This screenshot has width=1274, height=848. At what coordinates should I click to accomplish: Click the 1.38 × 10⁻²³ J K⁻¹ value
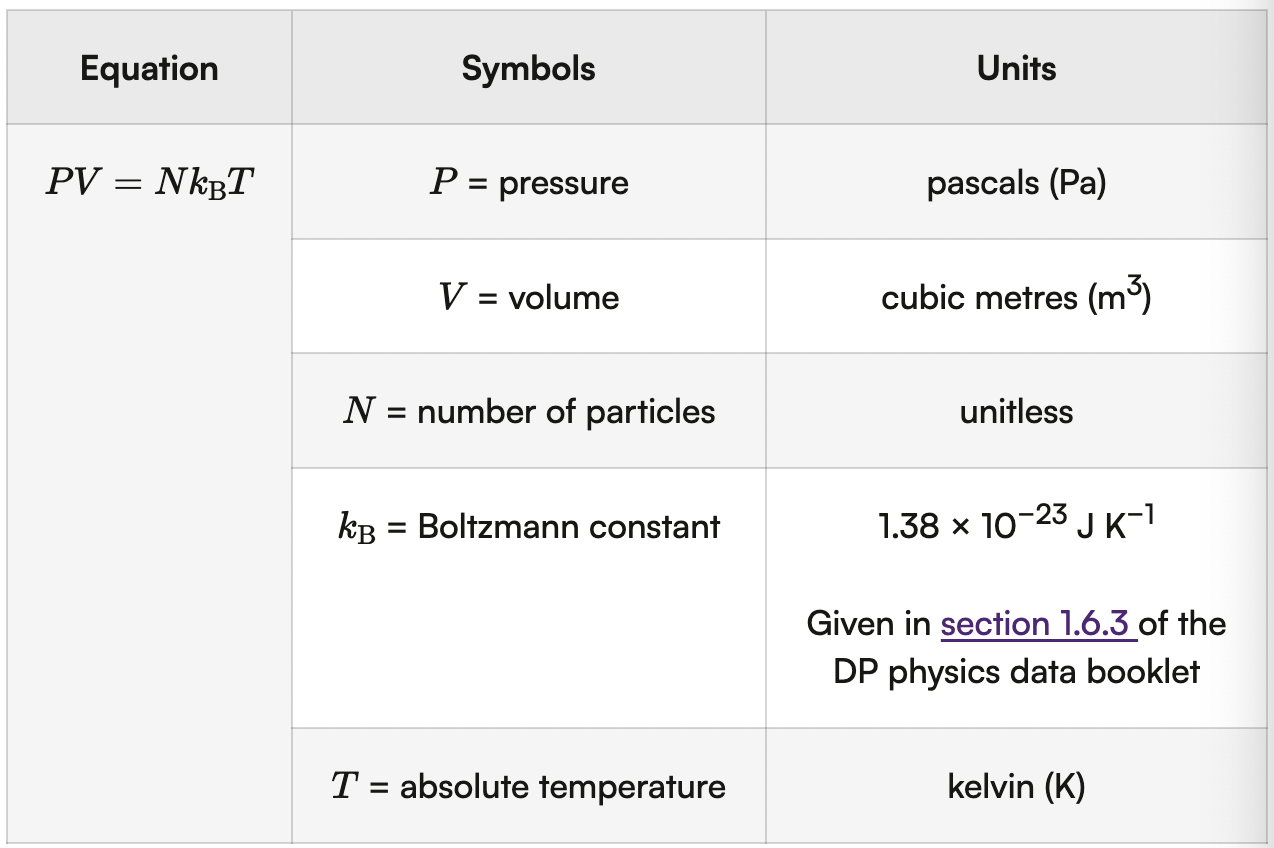[x=1016, y=525]
